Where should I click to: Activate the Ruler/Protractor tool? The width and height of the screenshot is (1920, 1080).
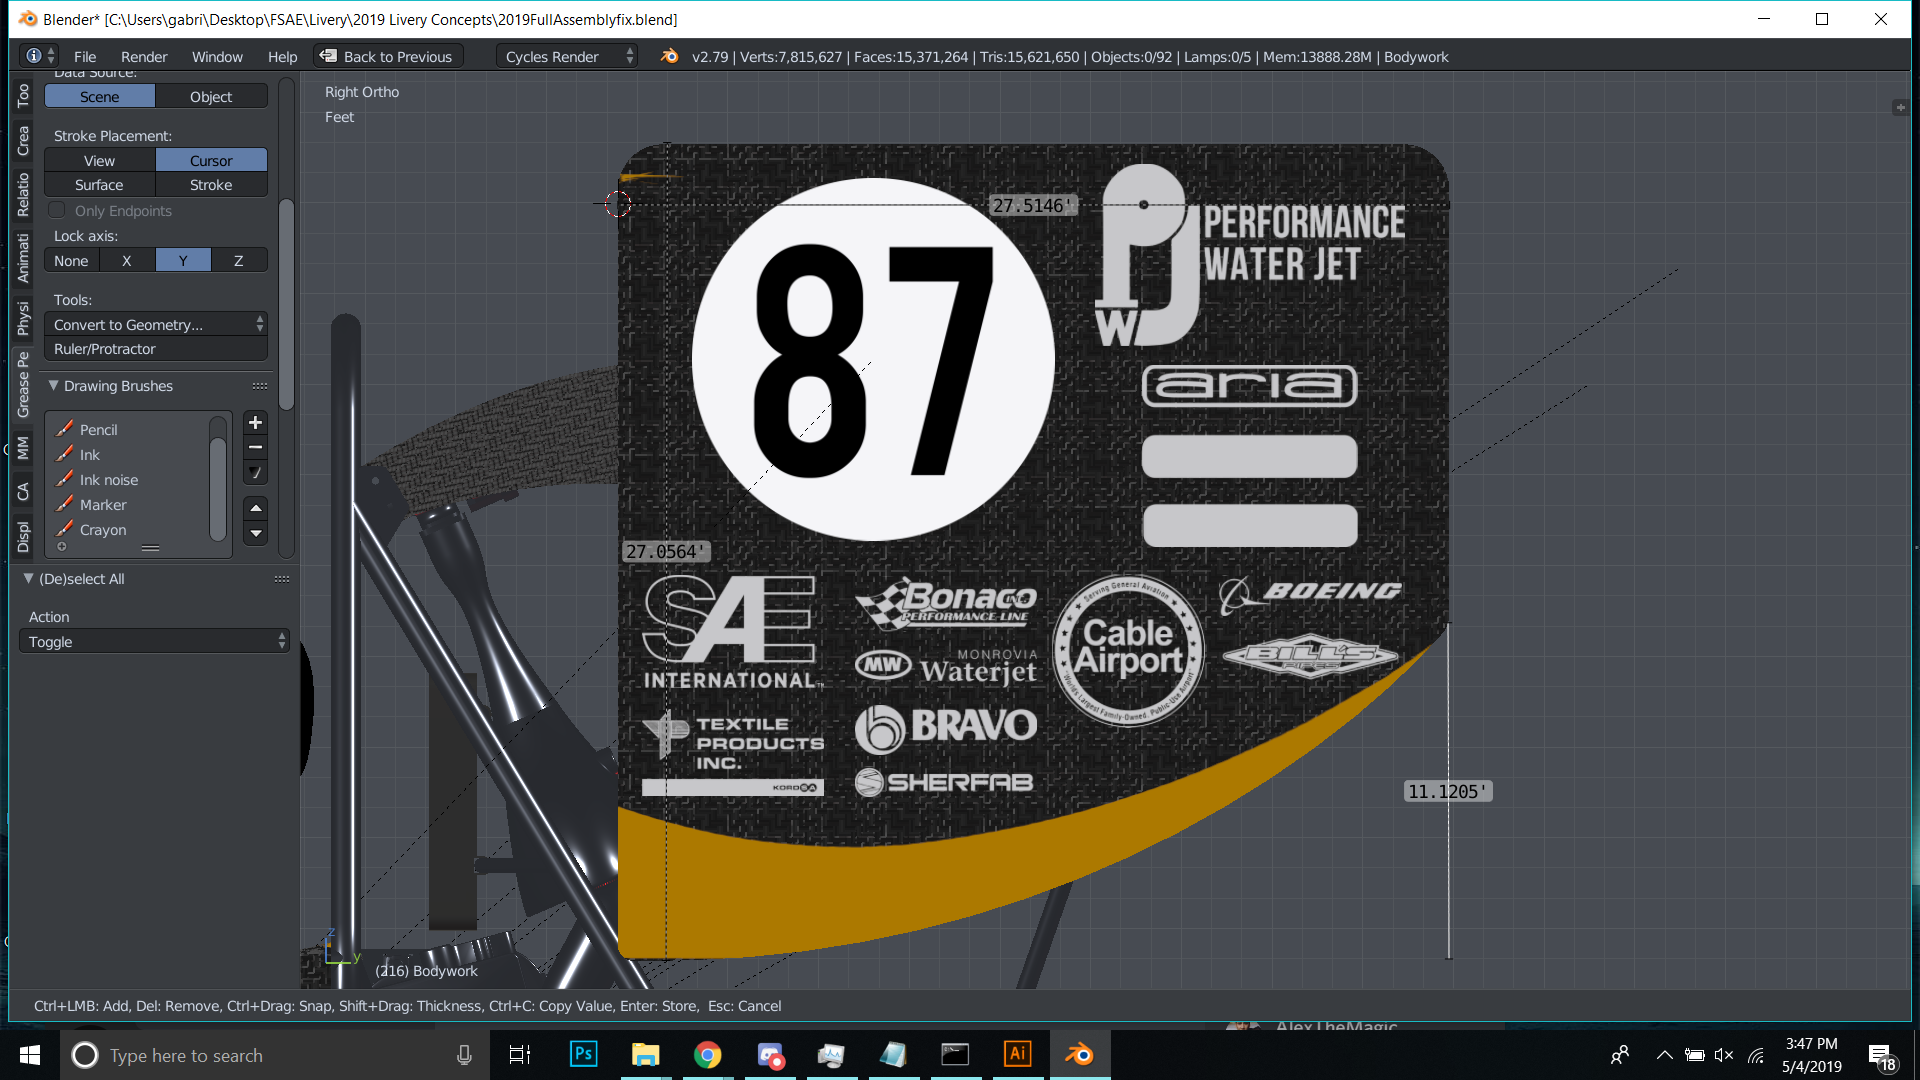pyautogui.click(x=156, y=348)
